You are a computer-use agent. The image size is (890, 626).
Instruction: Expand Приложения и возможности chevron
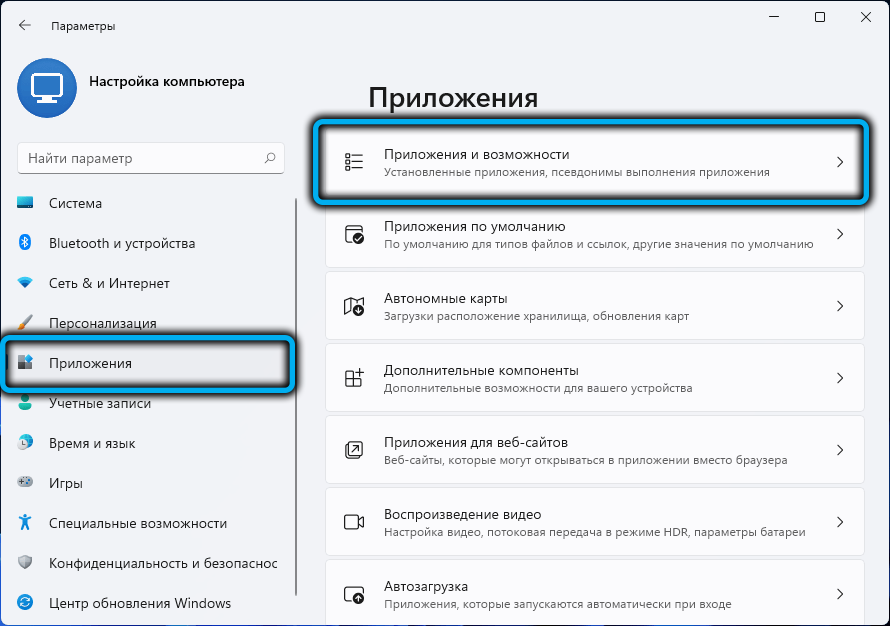coord(840,162)
